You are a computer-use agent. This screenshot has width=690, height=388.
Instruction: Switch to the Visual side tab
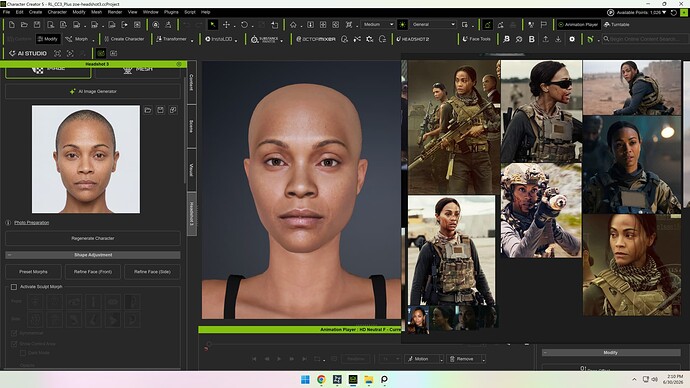(x=192, y=170)
